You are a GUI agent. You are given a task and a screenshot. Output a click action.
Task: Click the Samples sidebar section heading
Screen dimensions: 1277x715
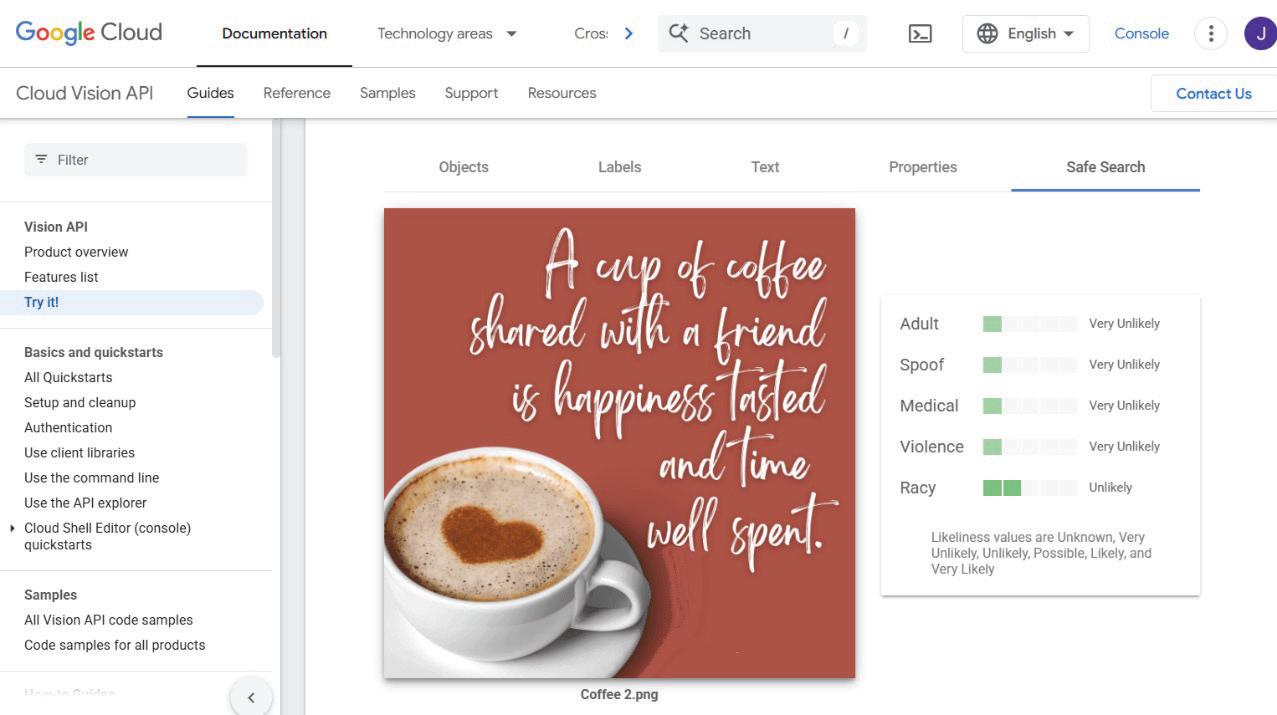point(50,595)
